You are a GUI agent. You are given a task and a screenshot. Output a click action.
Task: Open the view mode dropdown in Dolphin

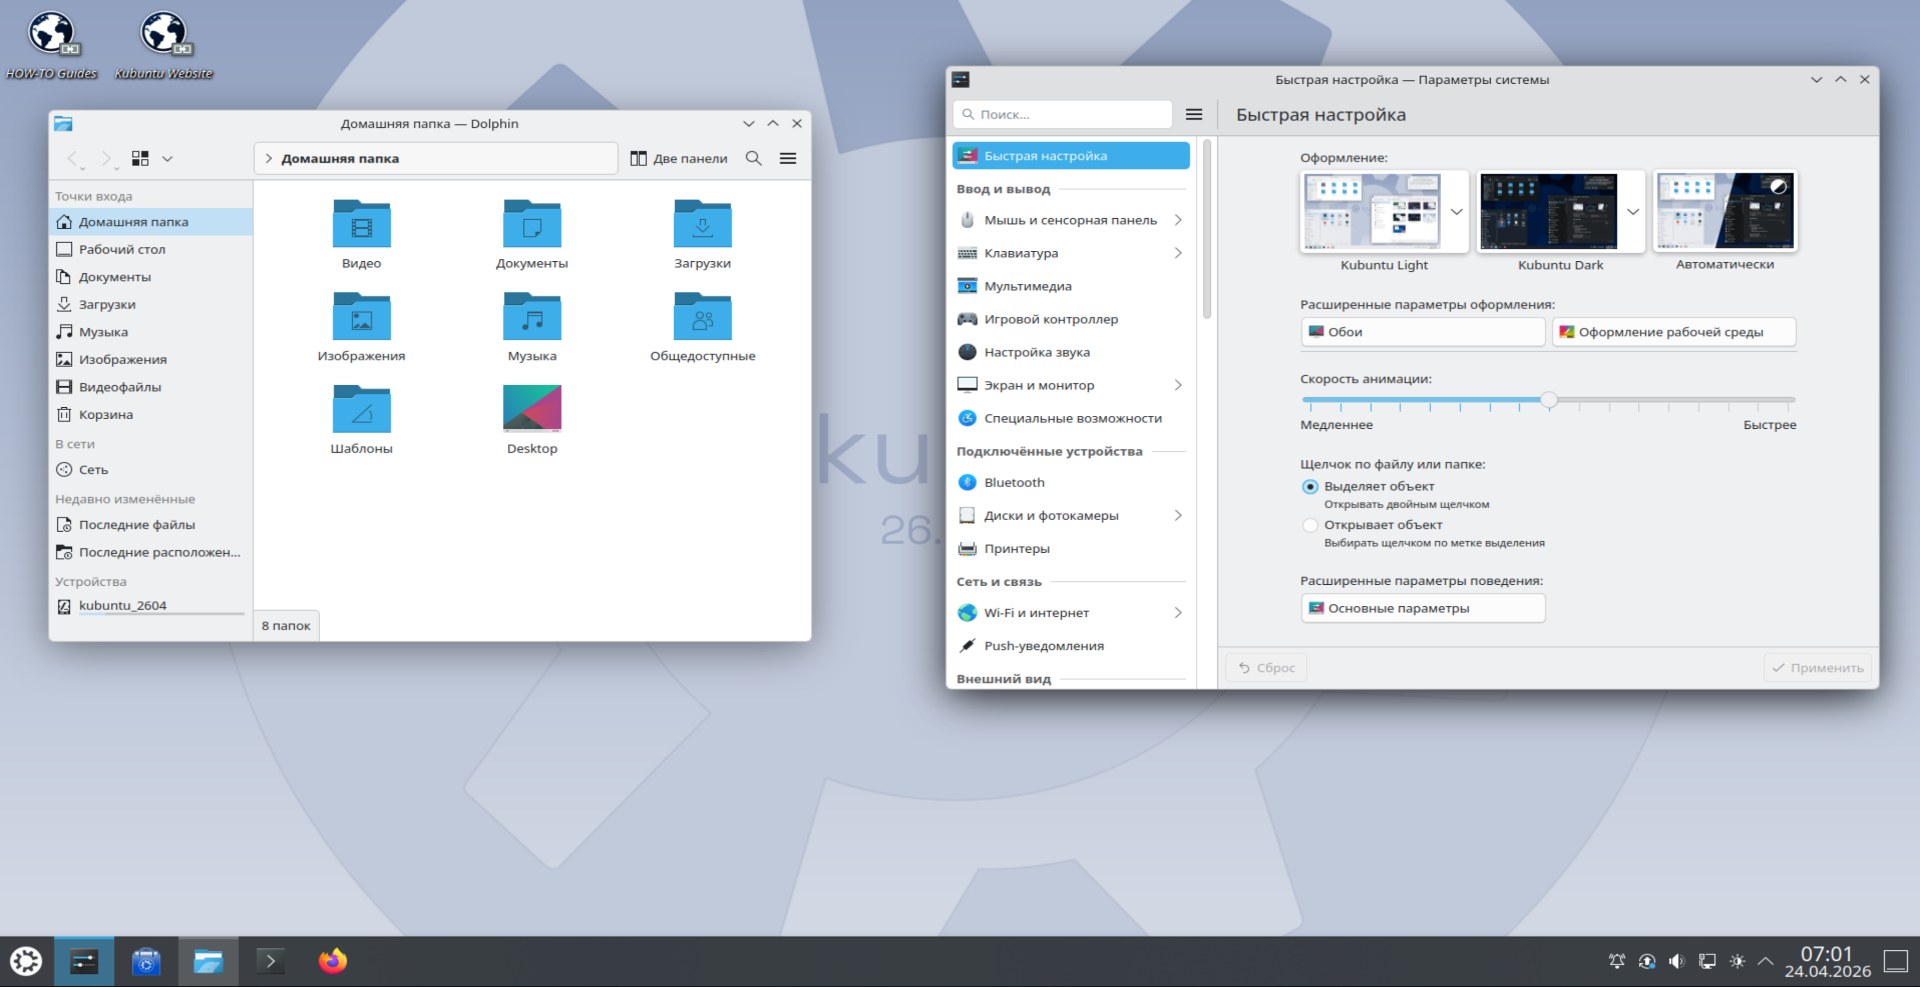[x=167, y=158]
